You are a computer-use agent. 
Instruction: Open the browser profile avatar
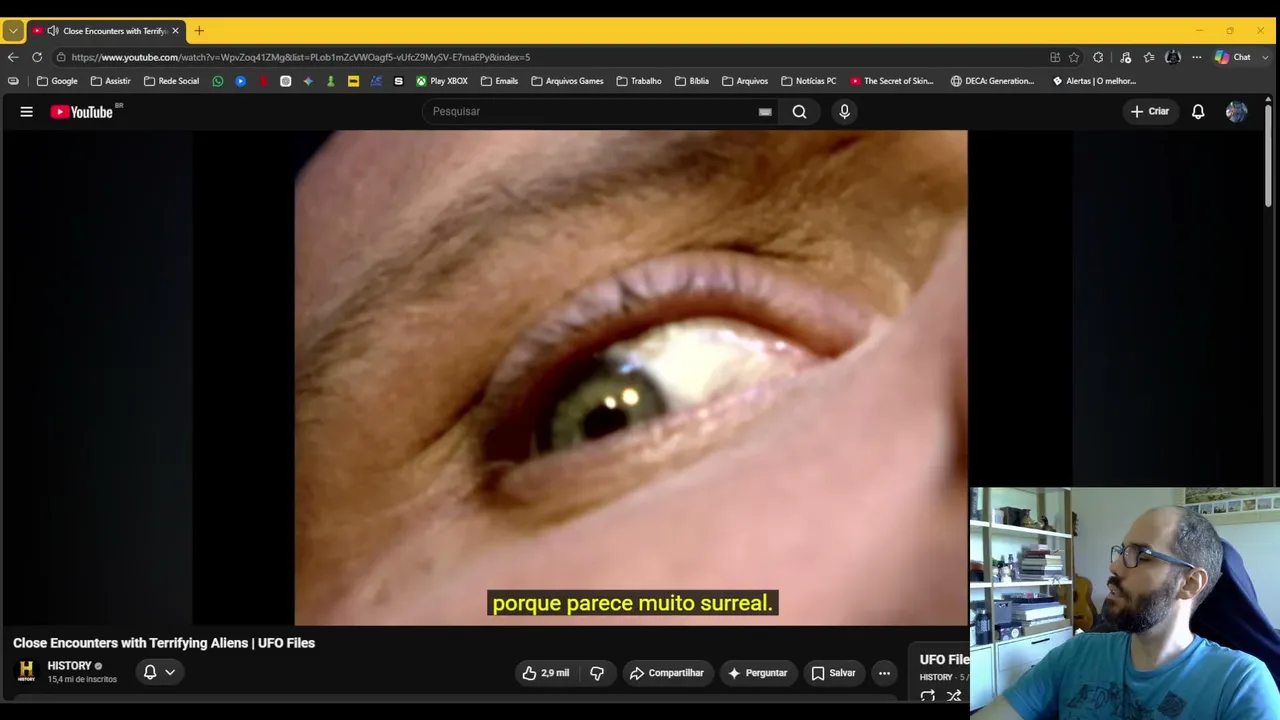pyautogui.click(x=1173, y=57)
